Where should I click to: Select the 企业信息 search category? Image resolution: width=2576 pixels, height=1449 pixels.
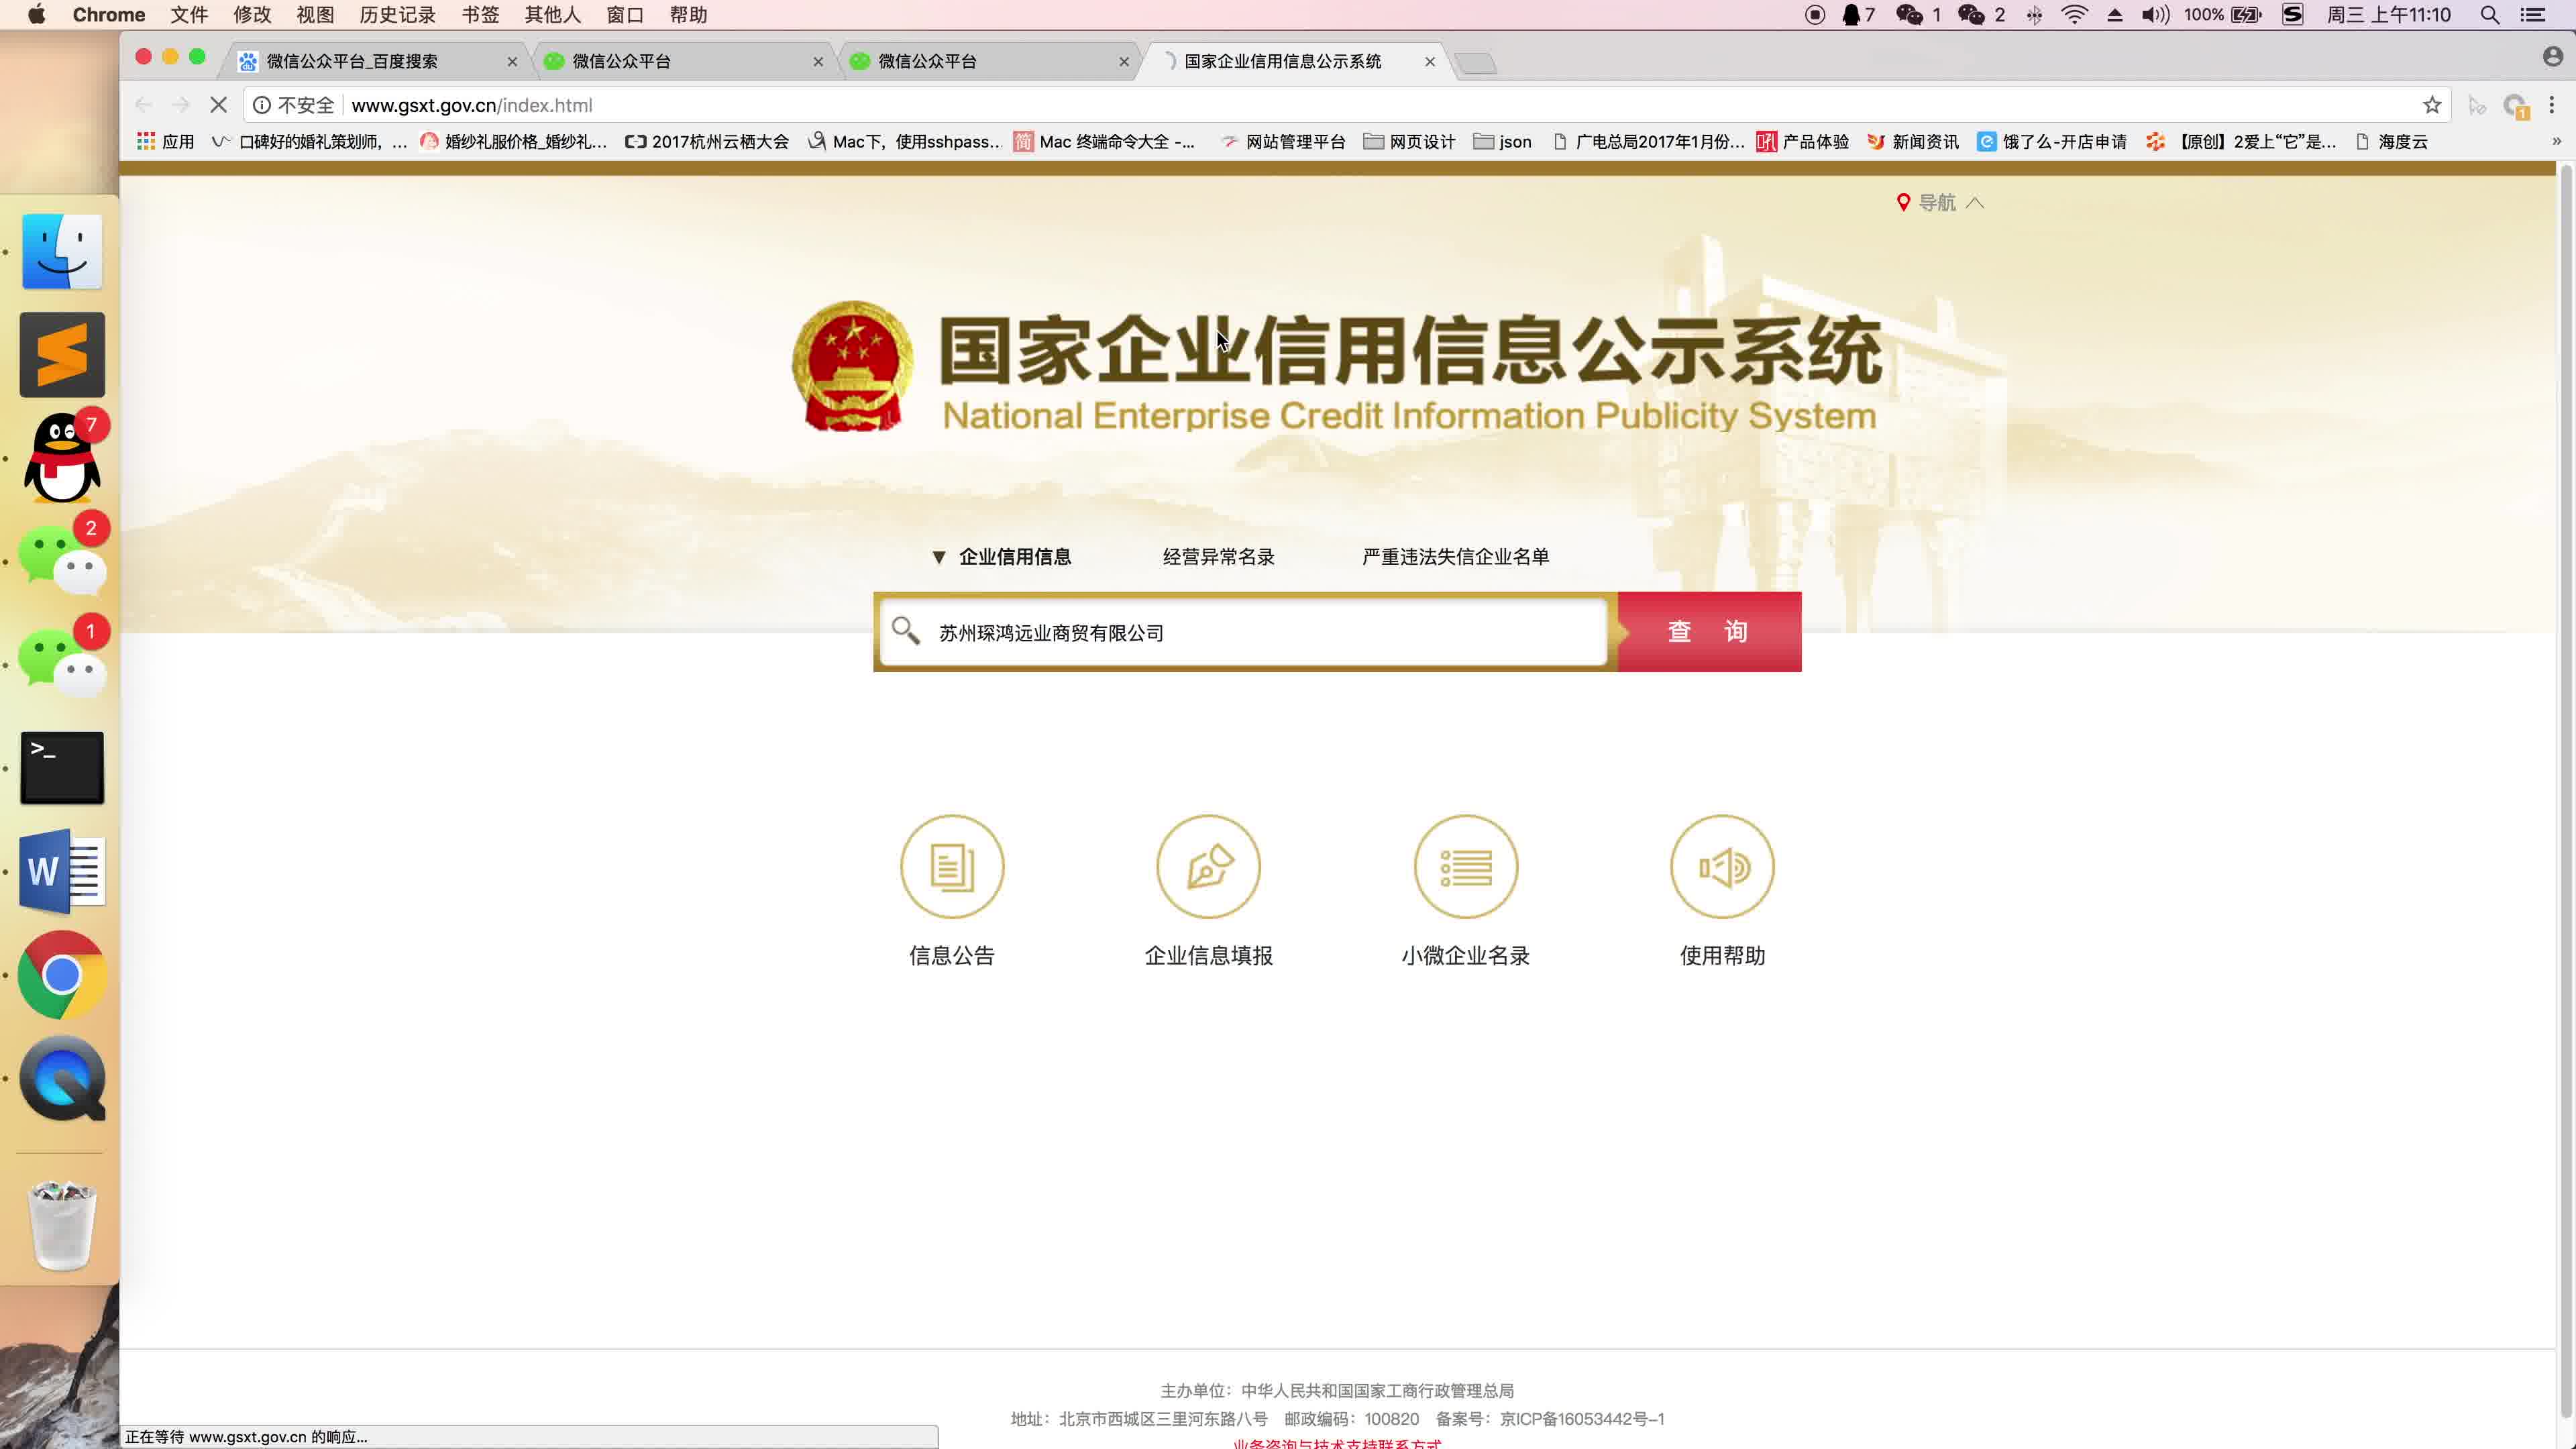point(1014,556)
